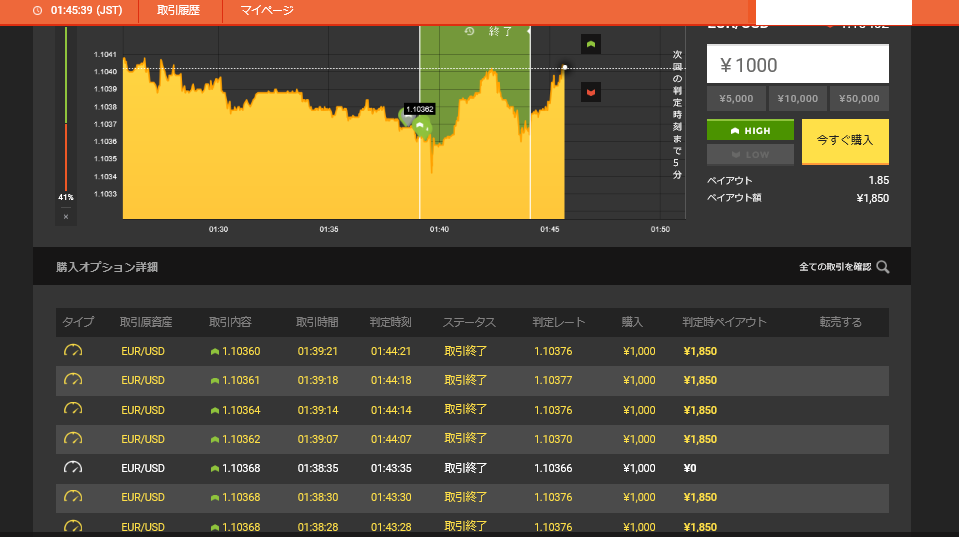Image resolution: width=959 pixels, height=537 pixels.
Task: Select the LOW option
Action: (x=750, y=155)
